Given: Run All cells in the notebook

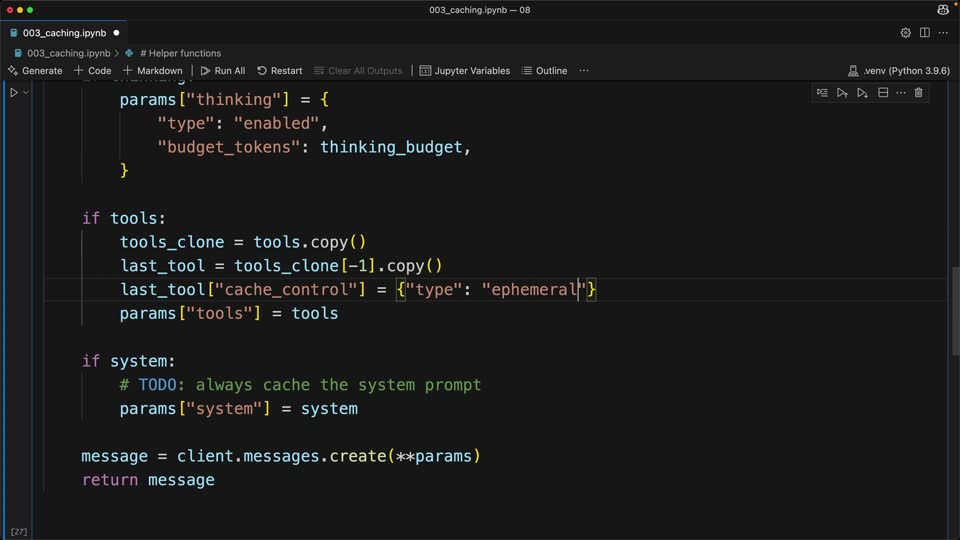Looking at the screenshot, I should 223,70.
